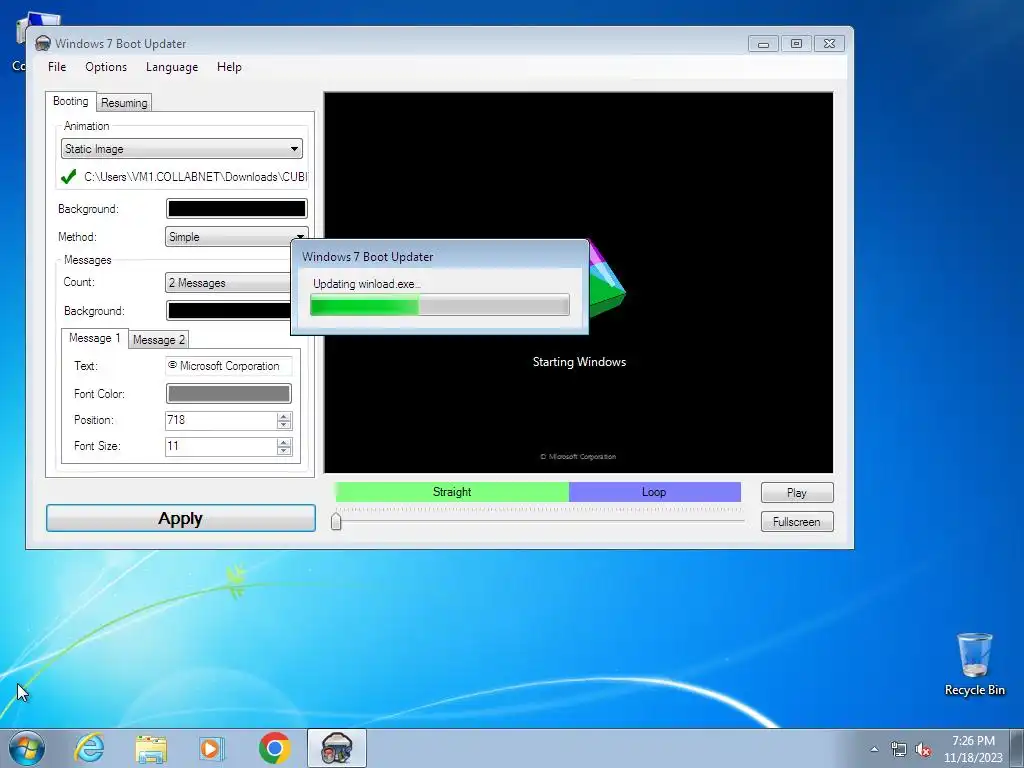The width and height of the screenshot is (1024, 768).
Task: Click the image file path C:\Users\VM1.COLLABNET
Action: [x=195, y=177]
